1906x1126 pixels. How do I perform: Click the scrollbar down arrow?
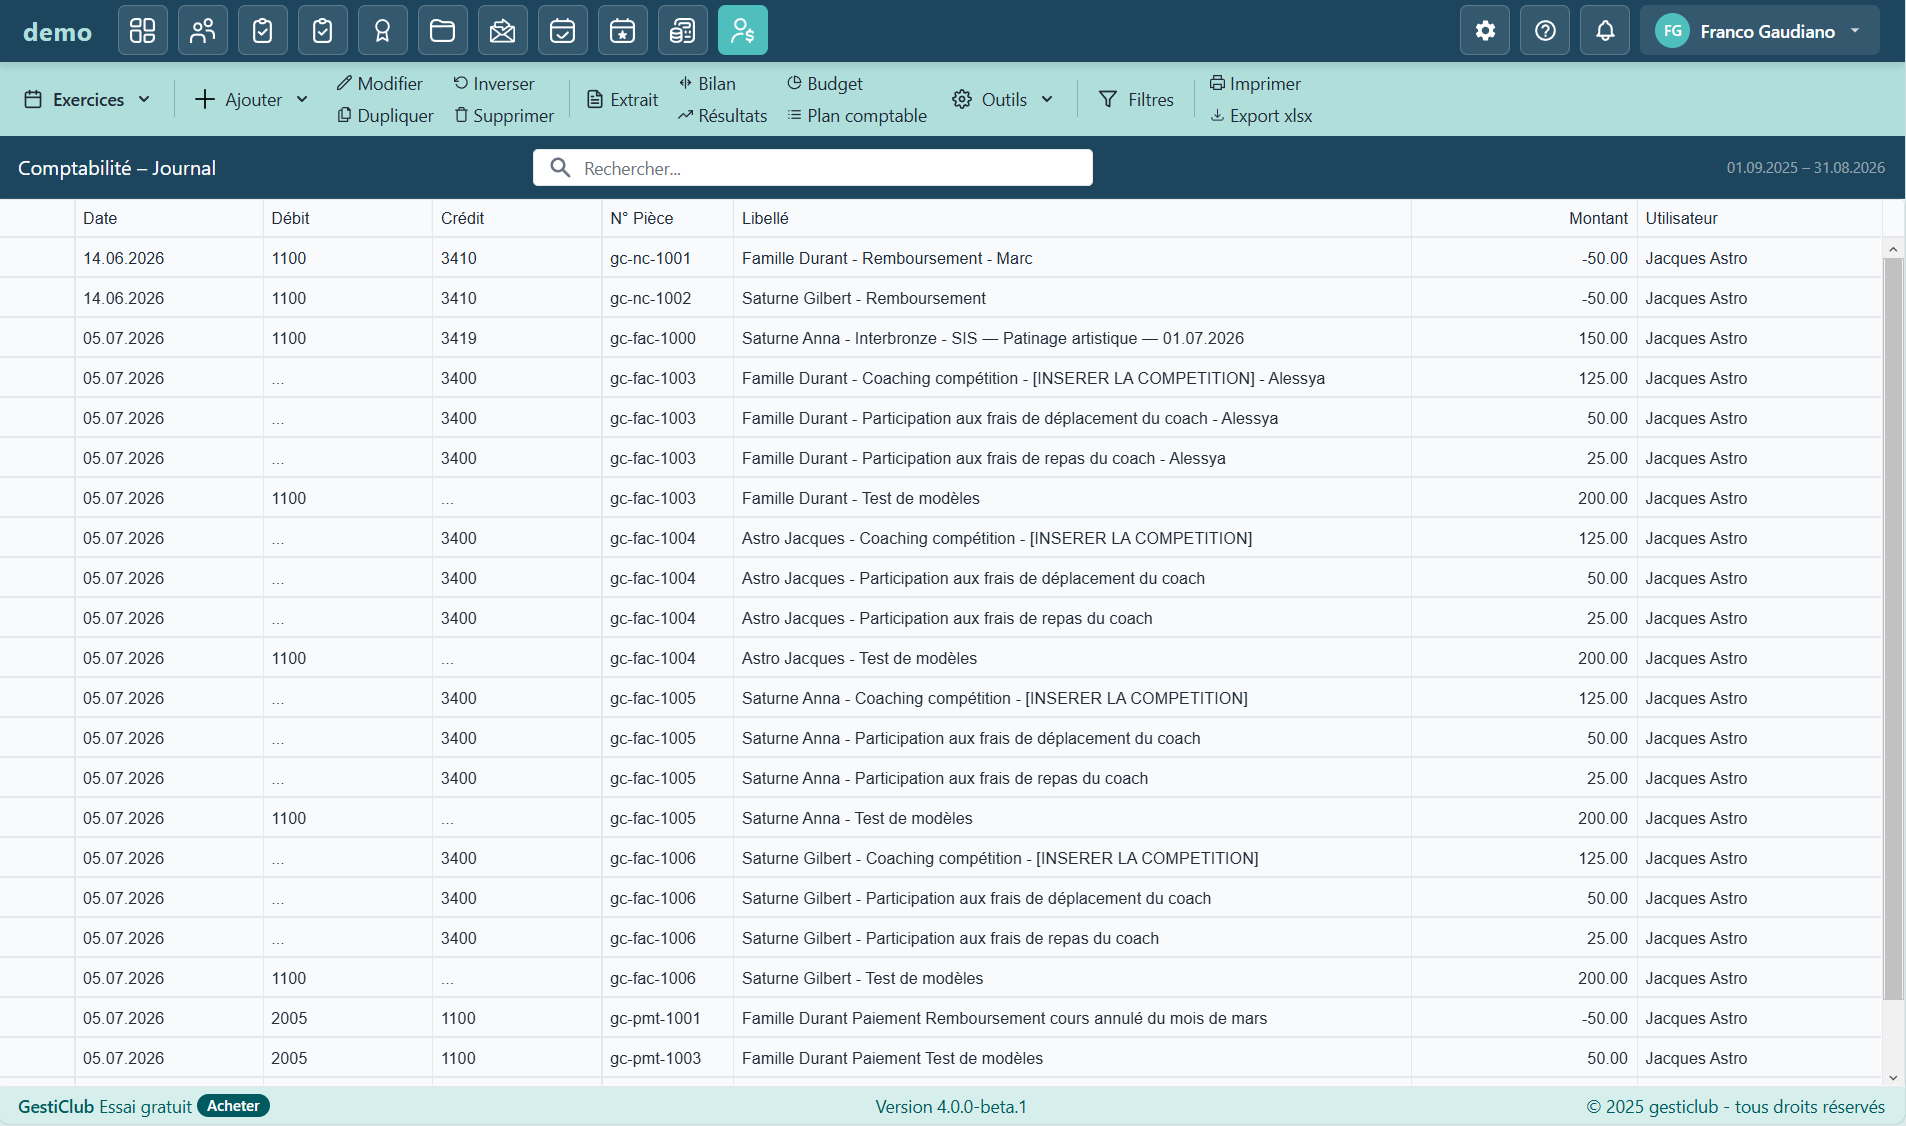pos(1893,1077)
